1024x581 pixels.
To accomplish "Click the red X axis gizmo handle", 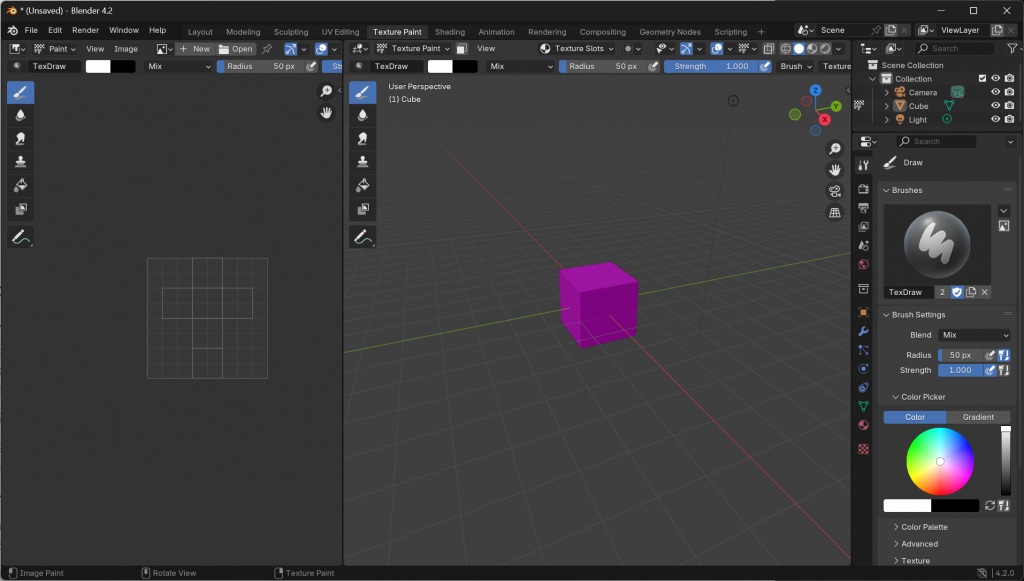I will pyautogui.click(x=825, y=119).
